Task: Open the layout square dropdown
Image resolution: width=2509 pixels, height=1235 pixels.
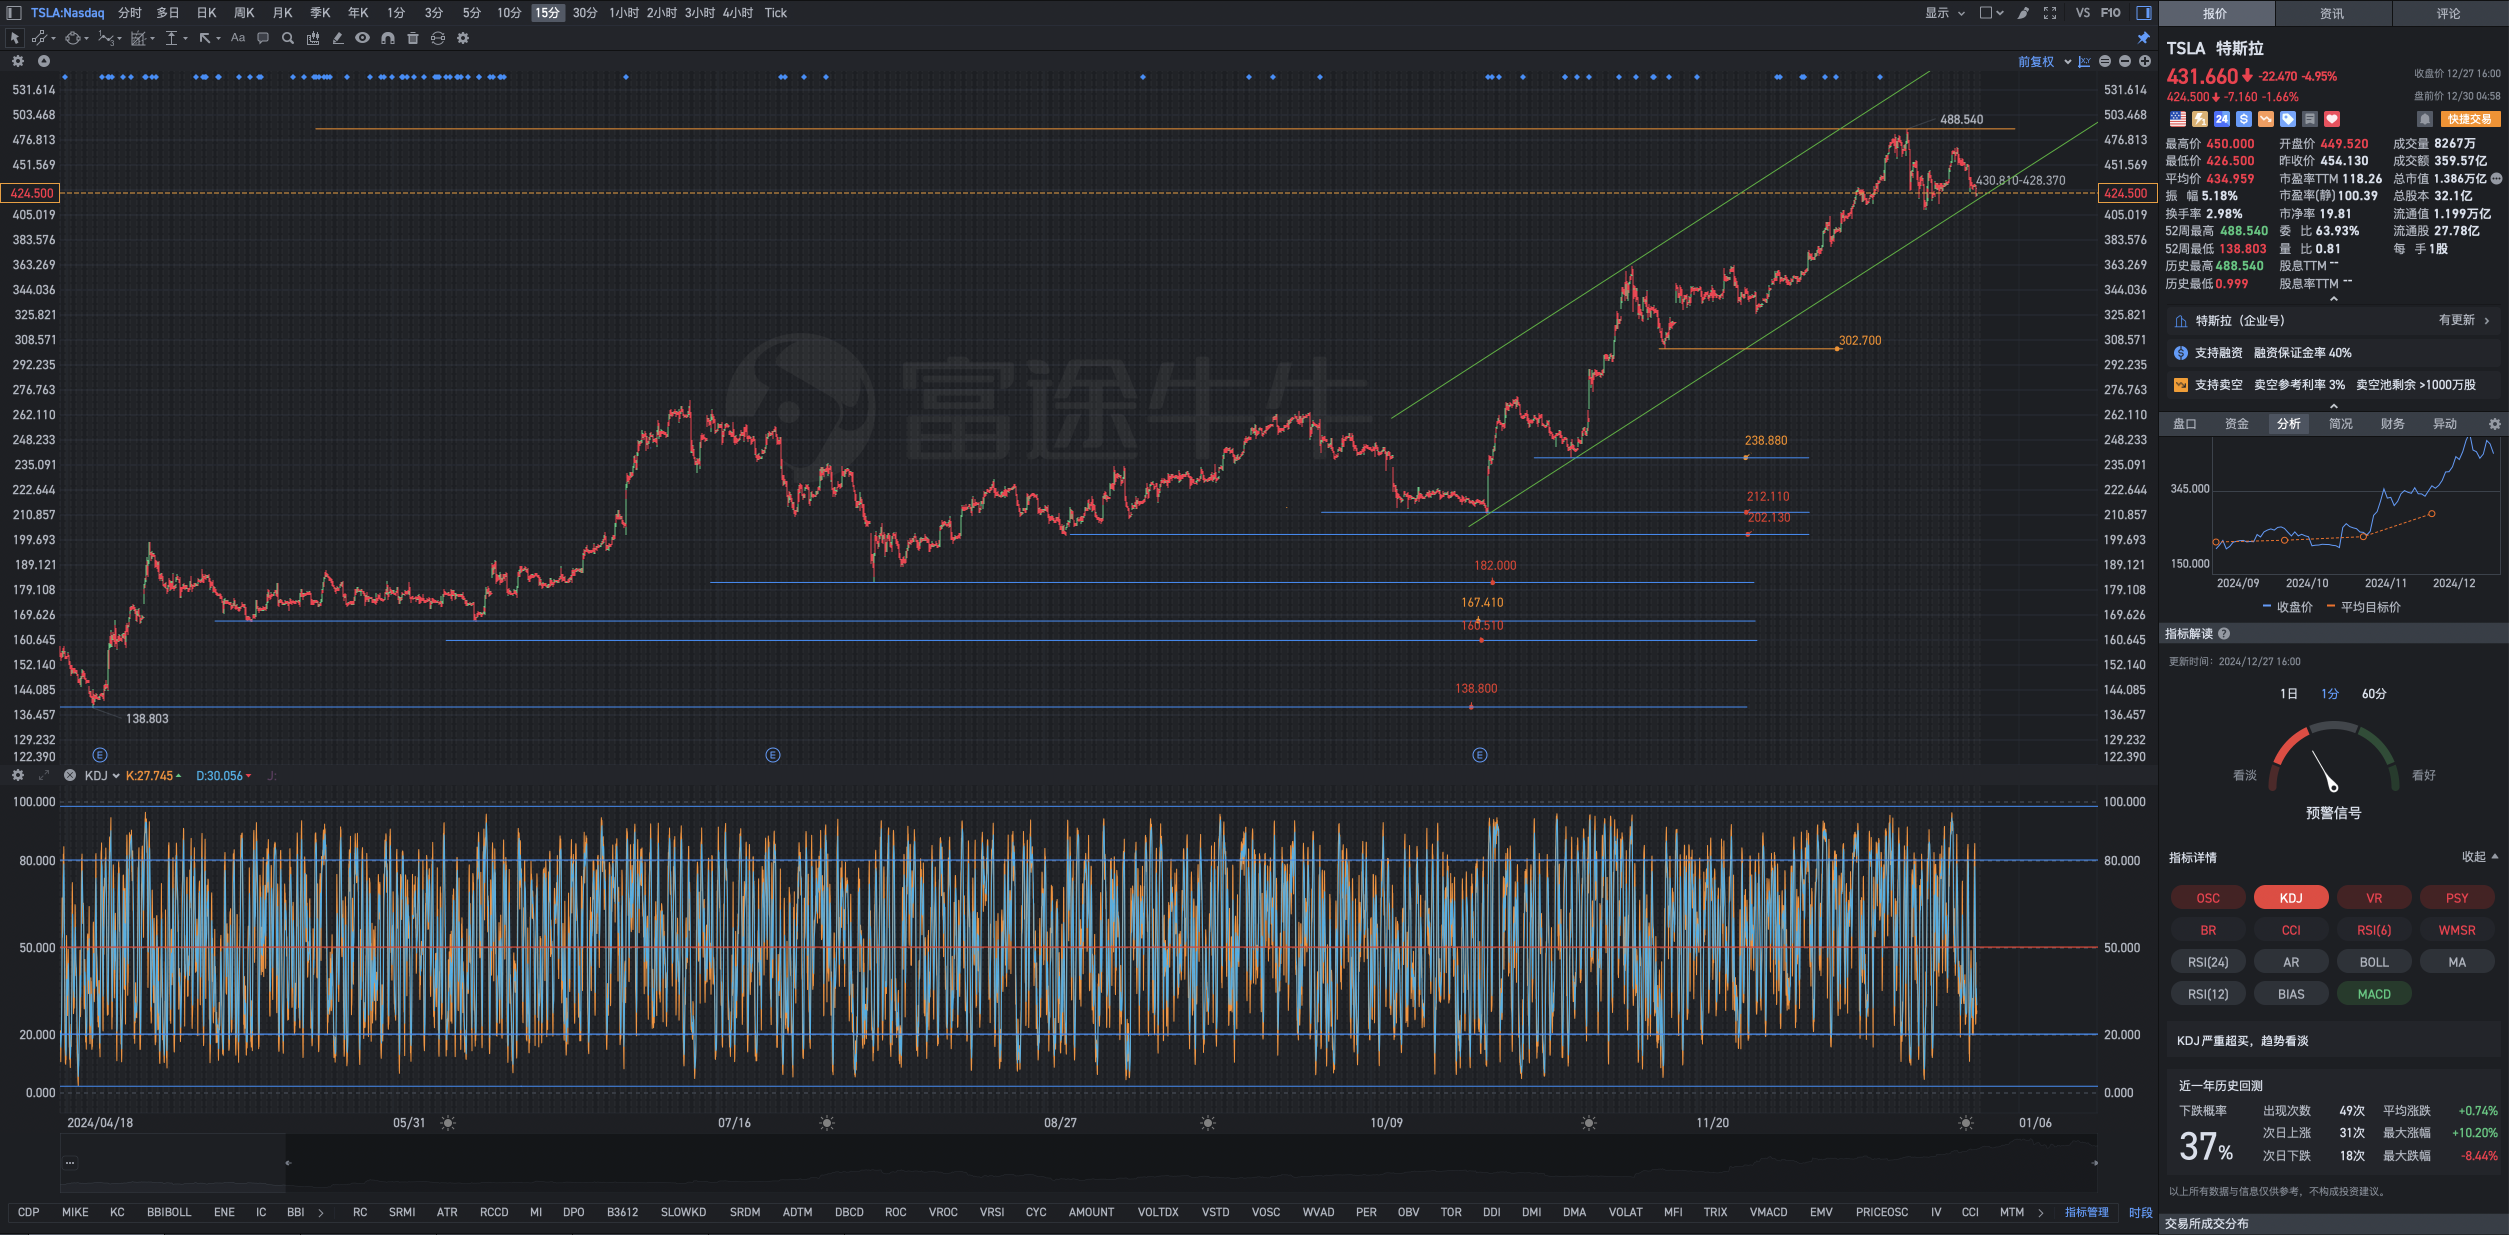Action: click(1991, 13)
